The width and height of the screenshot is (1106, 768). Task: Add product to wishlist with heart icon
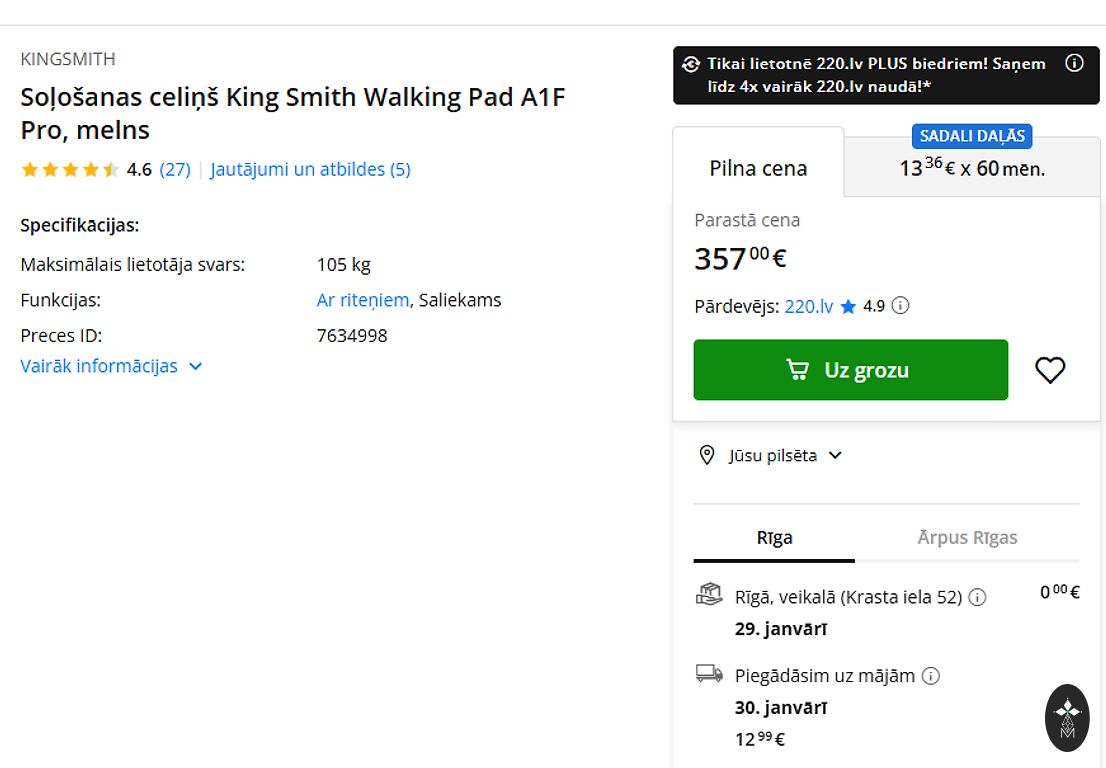coord(1049,370)
